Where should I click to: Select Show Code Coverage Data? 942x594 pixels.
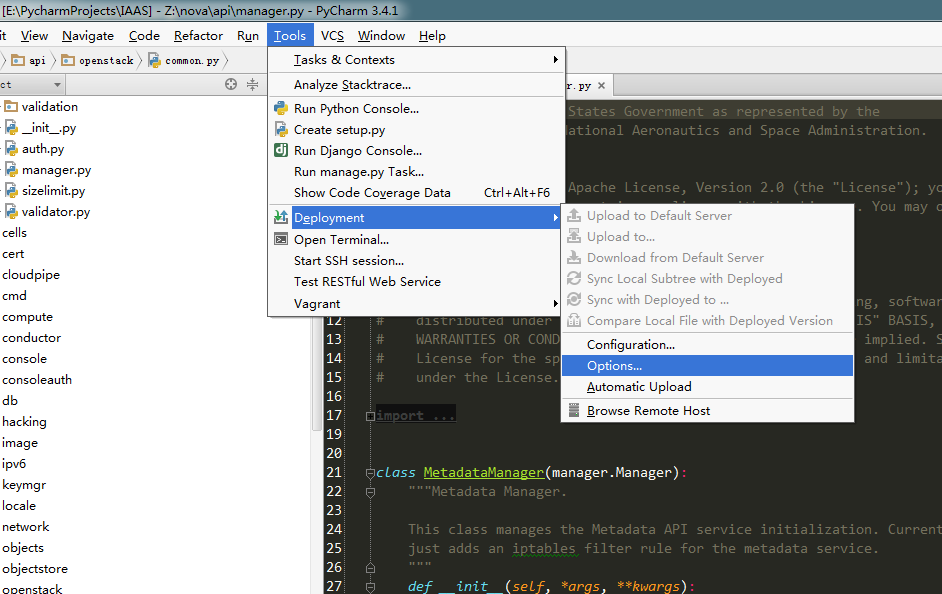(416, 193)
